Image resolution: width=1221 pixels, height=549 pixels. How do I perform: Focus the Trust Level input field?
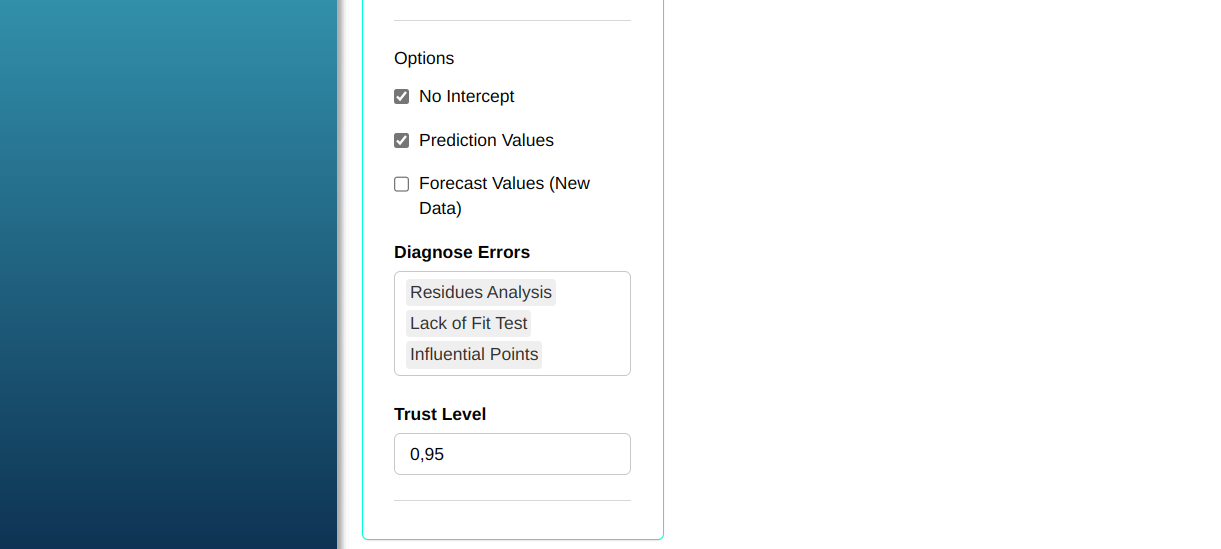click(x=512, y=454)
